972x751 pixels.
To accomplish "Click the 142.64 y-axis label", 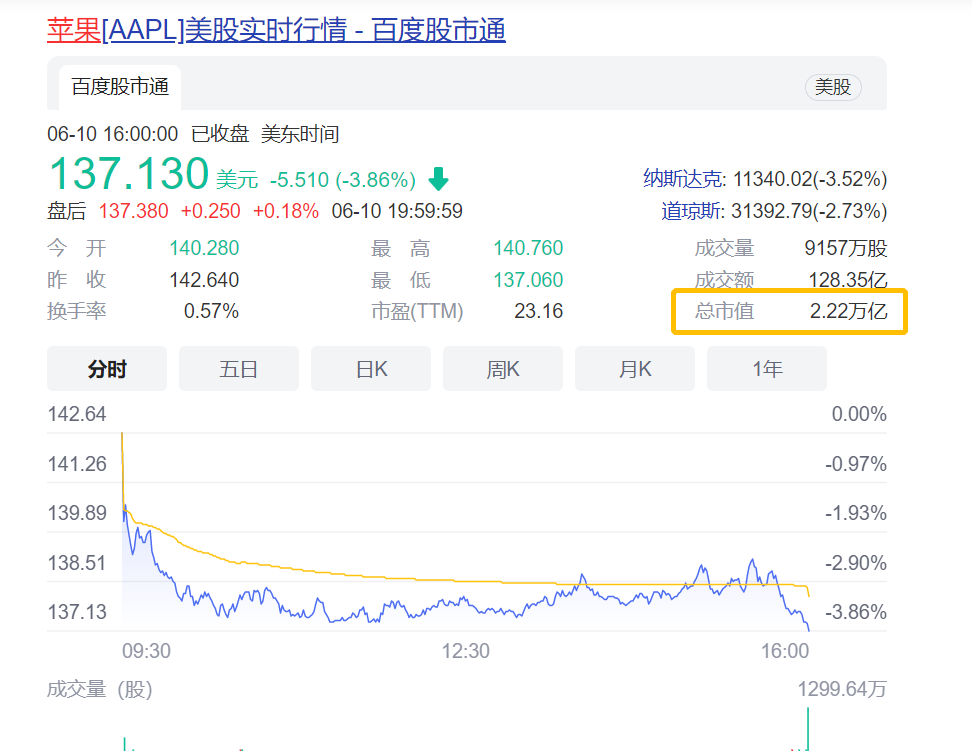I will (77, 414).
